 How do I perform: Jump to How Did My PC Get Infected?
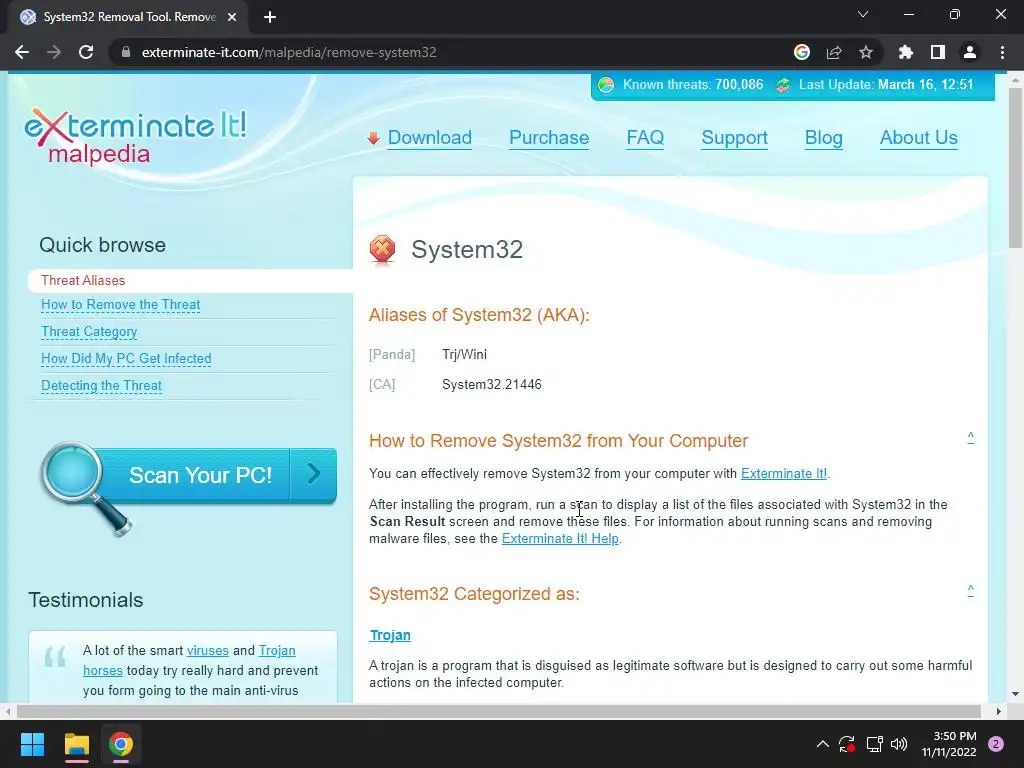click(126, 359)
